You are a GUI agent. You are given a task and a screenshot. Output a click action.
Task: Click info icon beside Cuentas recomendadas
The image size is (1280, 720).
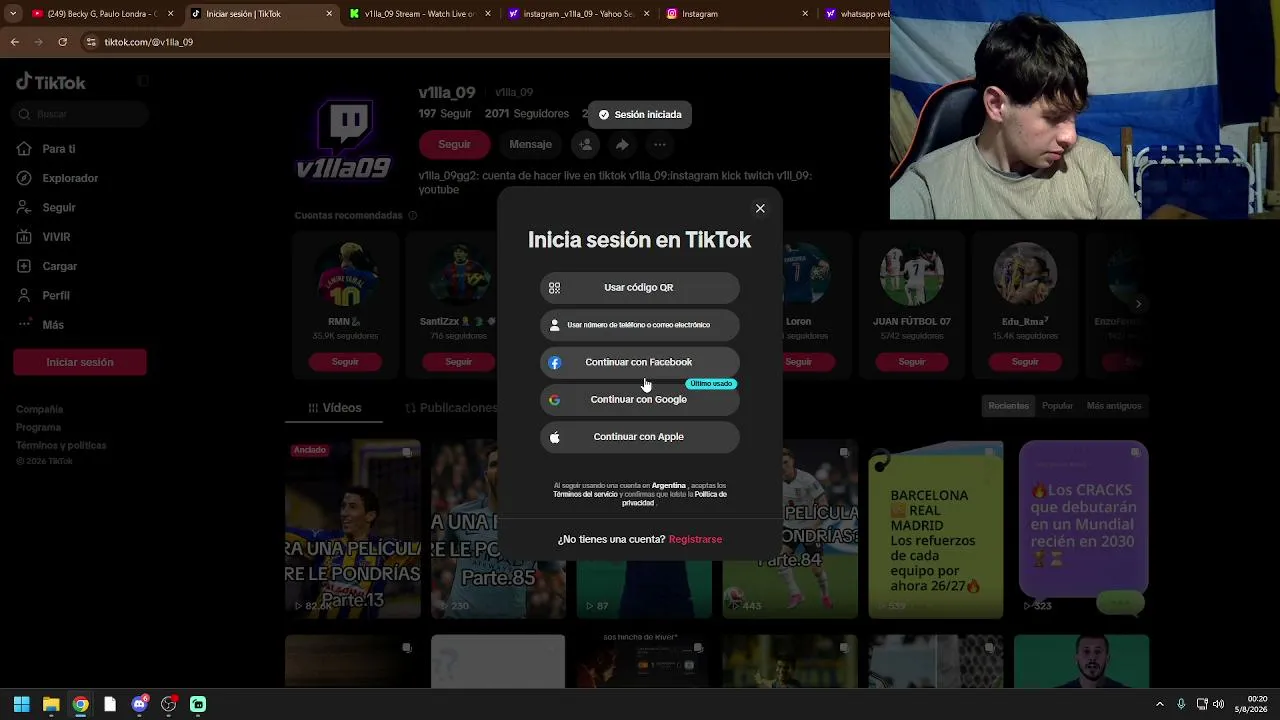pos(413,216)
